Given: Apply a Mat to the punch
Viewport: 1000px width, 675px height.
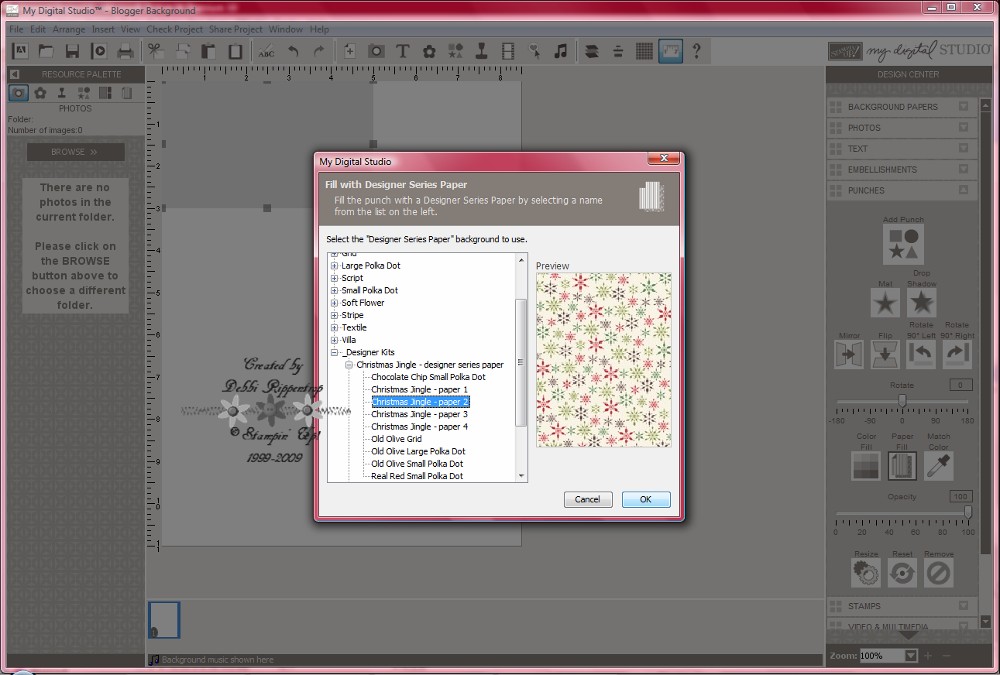Looking at the screenshot, I should click(885, 303).
